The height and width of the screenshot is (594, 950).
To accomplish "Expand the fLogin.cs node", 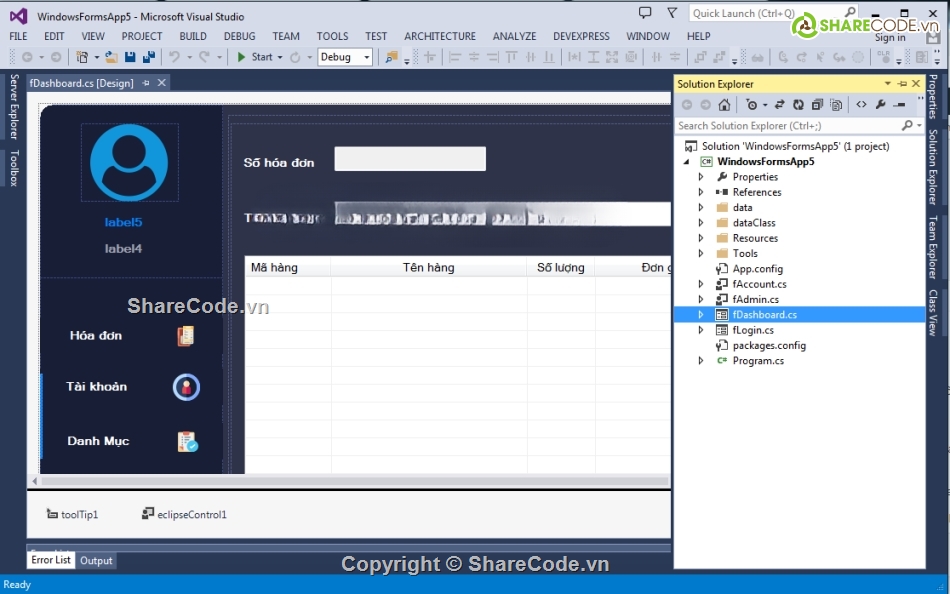I will point(701,330).
